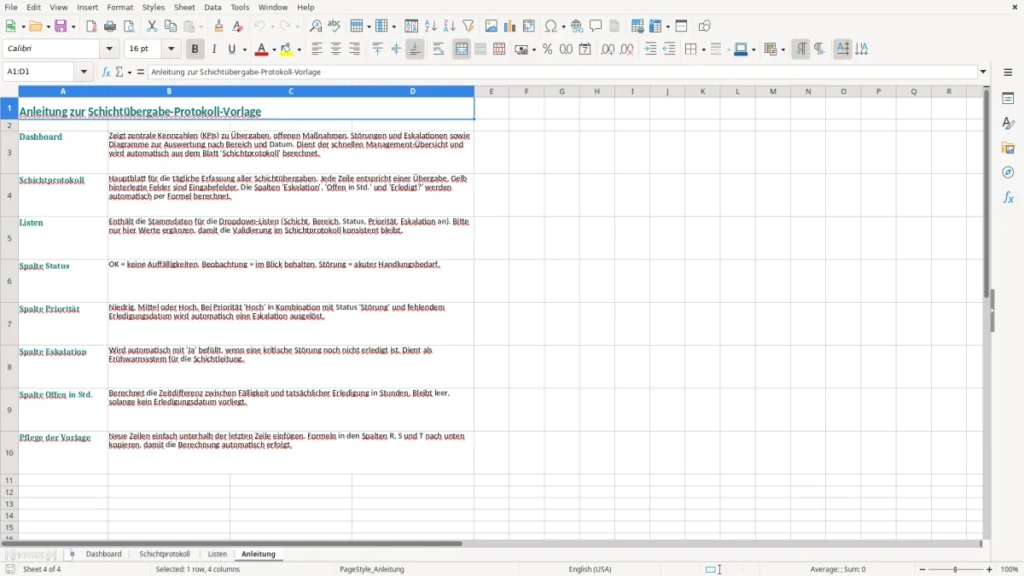Open the Function Wizard fx icon
This screenshot has width=1024, height=576.
pyautogui.click(x=106, y=72)
